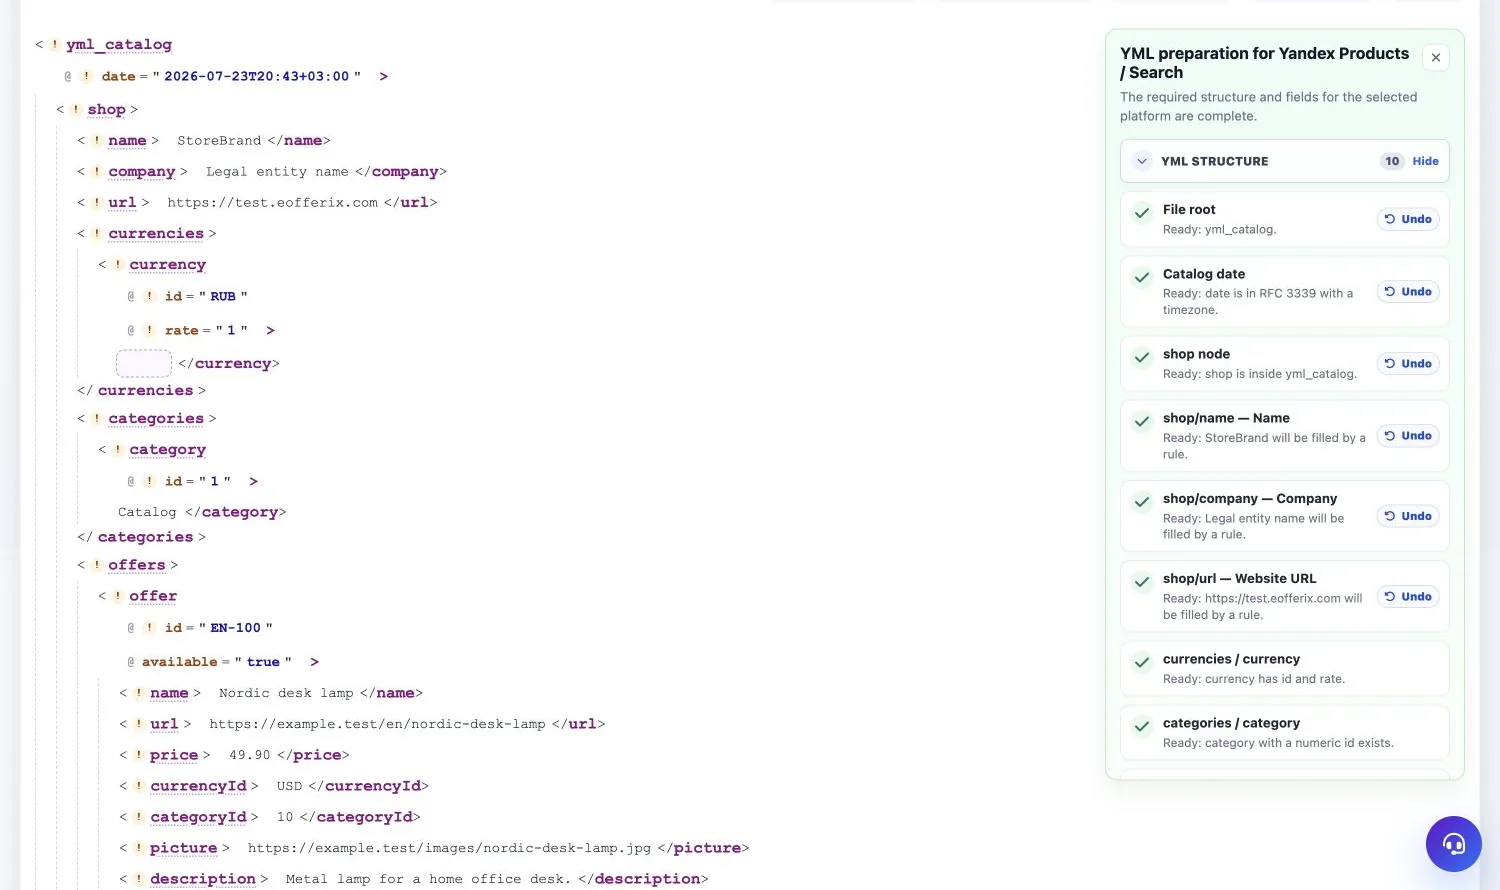Image resolution: width=1500 pixels, height=890 pixels.
Task: Click the warning icon next to date attribute
Action: 87,76
